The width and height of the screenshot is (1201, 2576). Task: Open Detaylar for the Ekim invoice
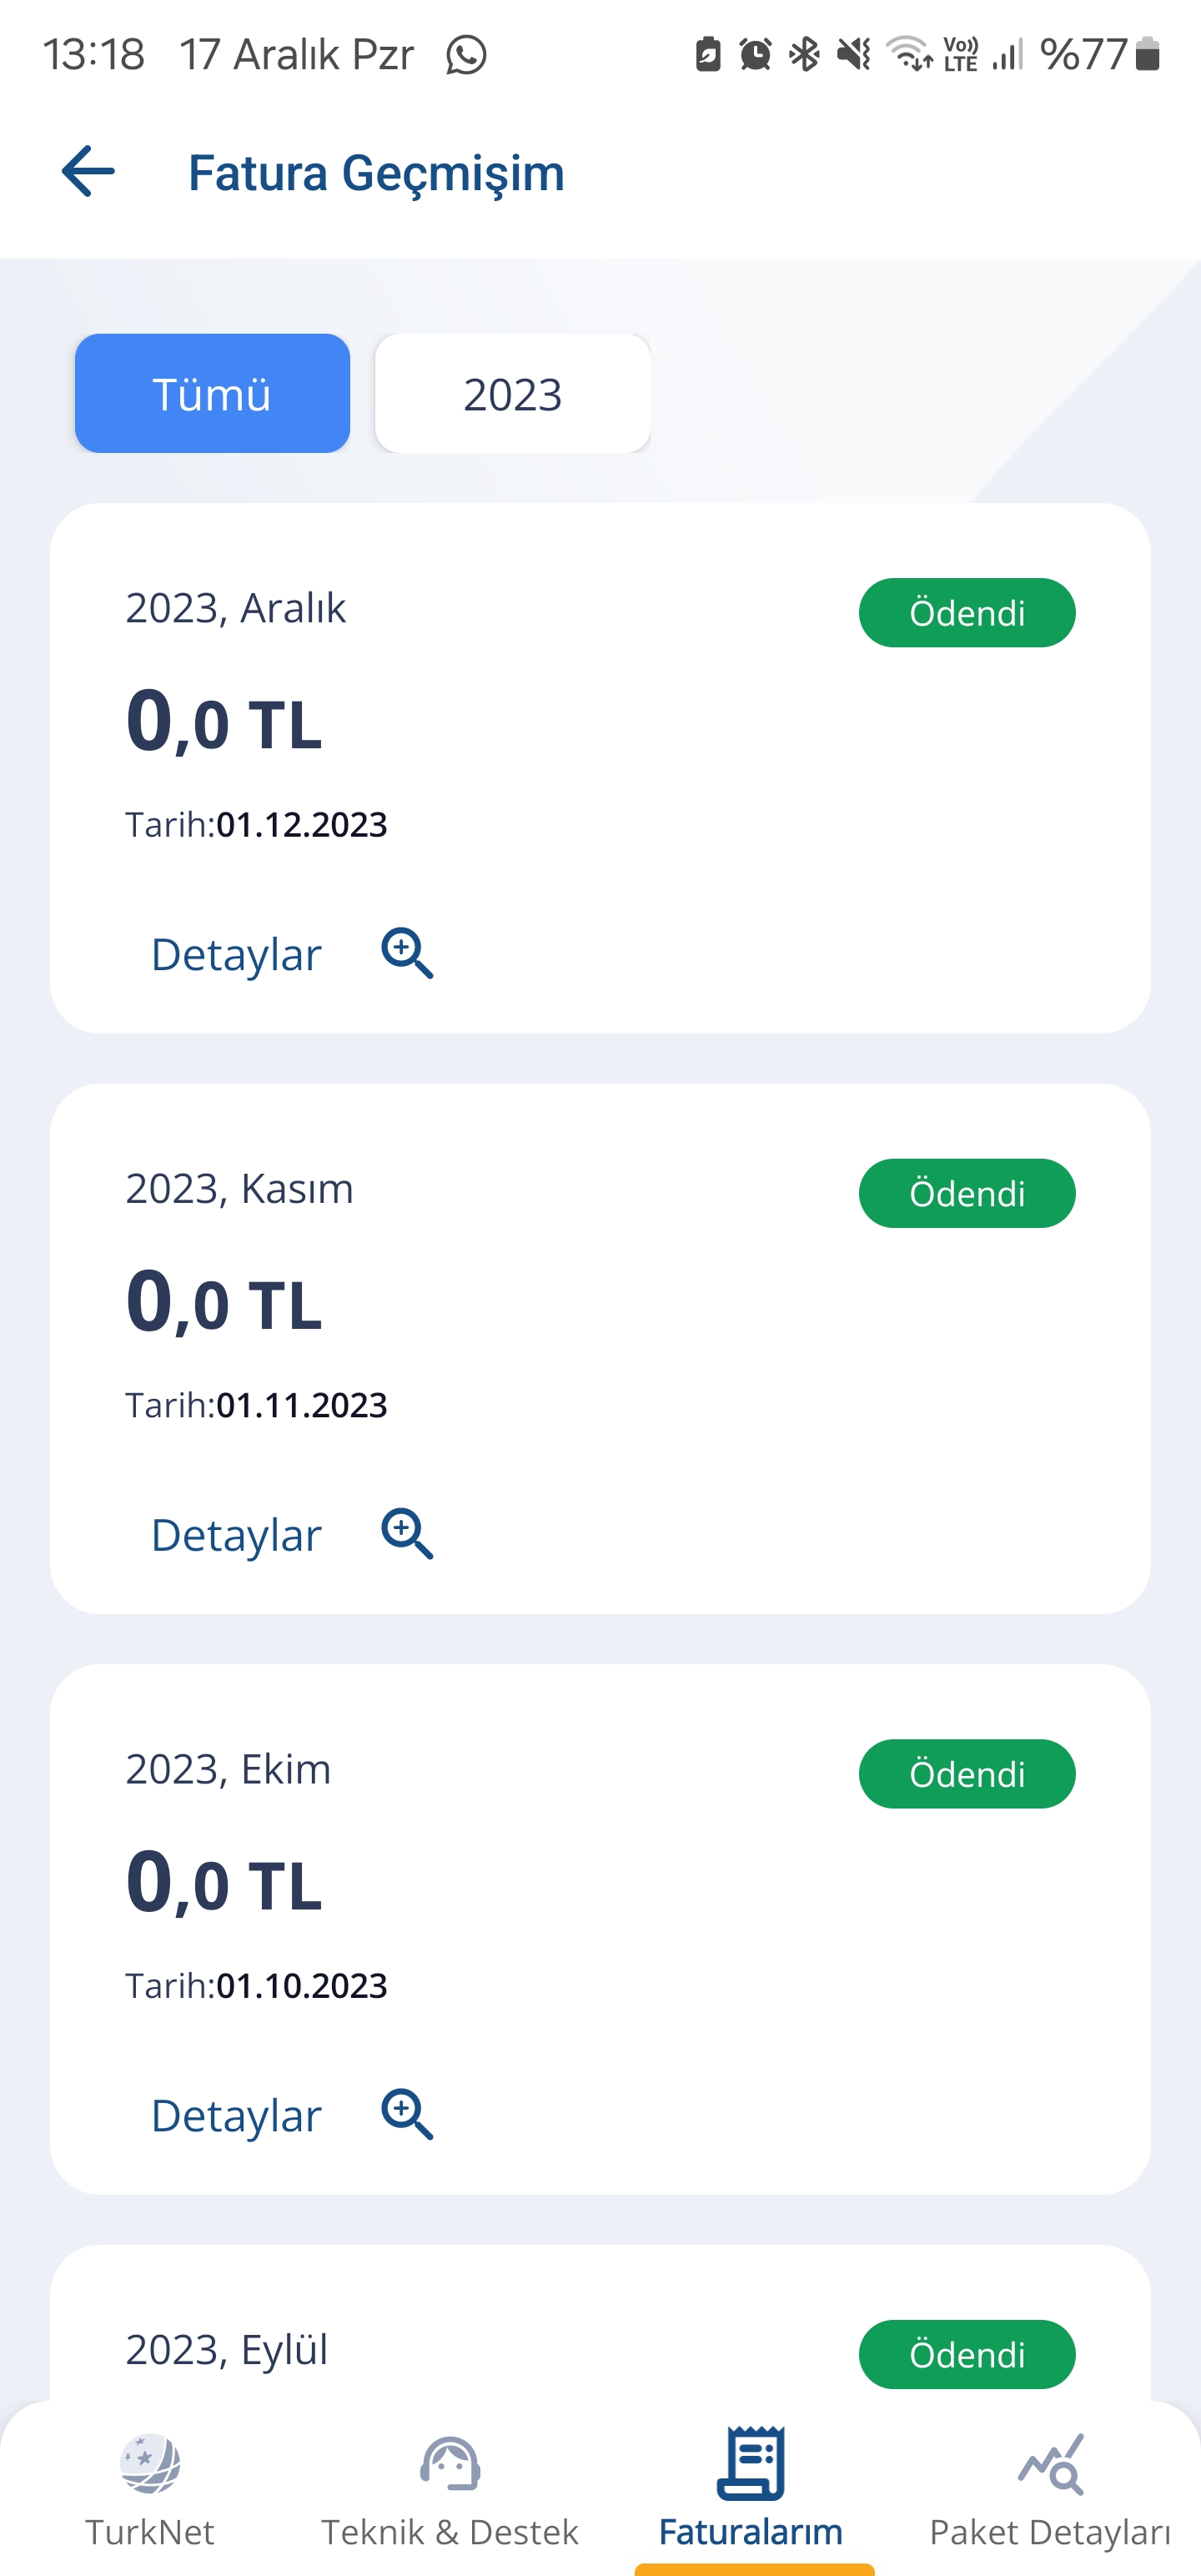click(236, 2115)
